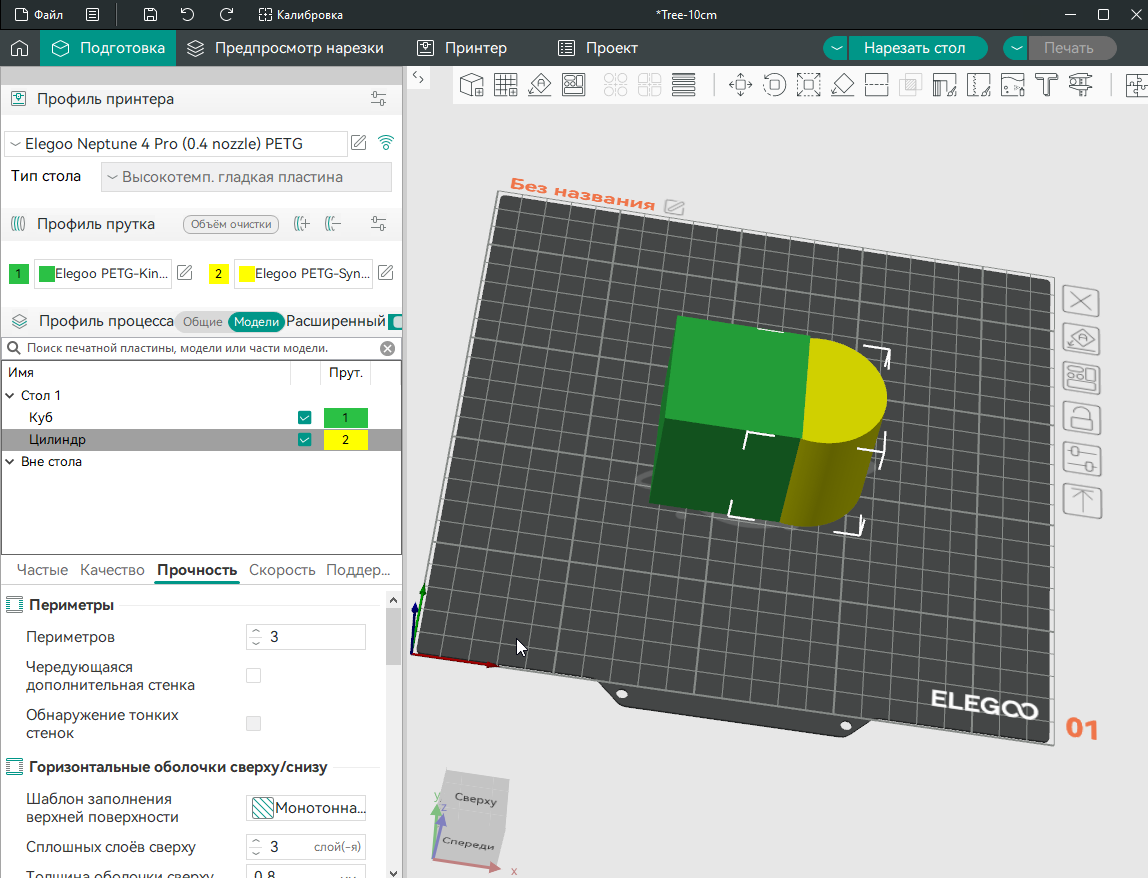1148x878 pixels.
Task: Rename plate via pencil near Без названия
Action: pyautogui.click(x=674, y=208)
